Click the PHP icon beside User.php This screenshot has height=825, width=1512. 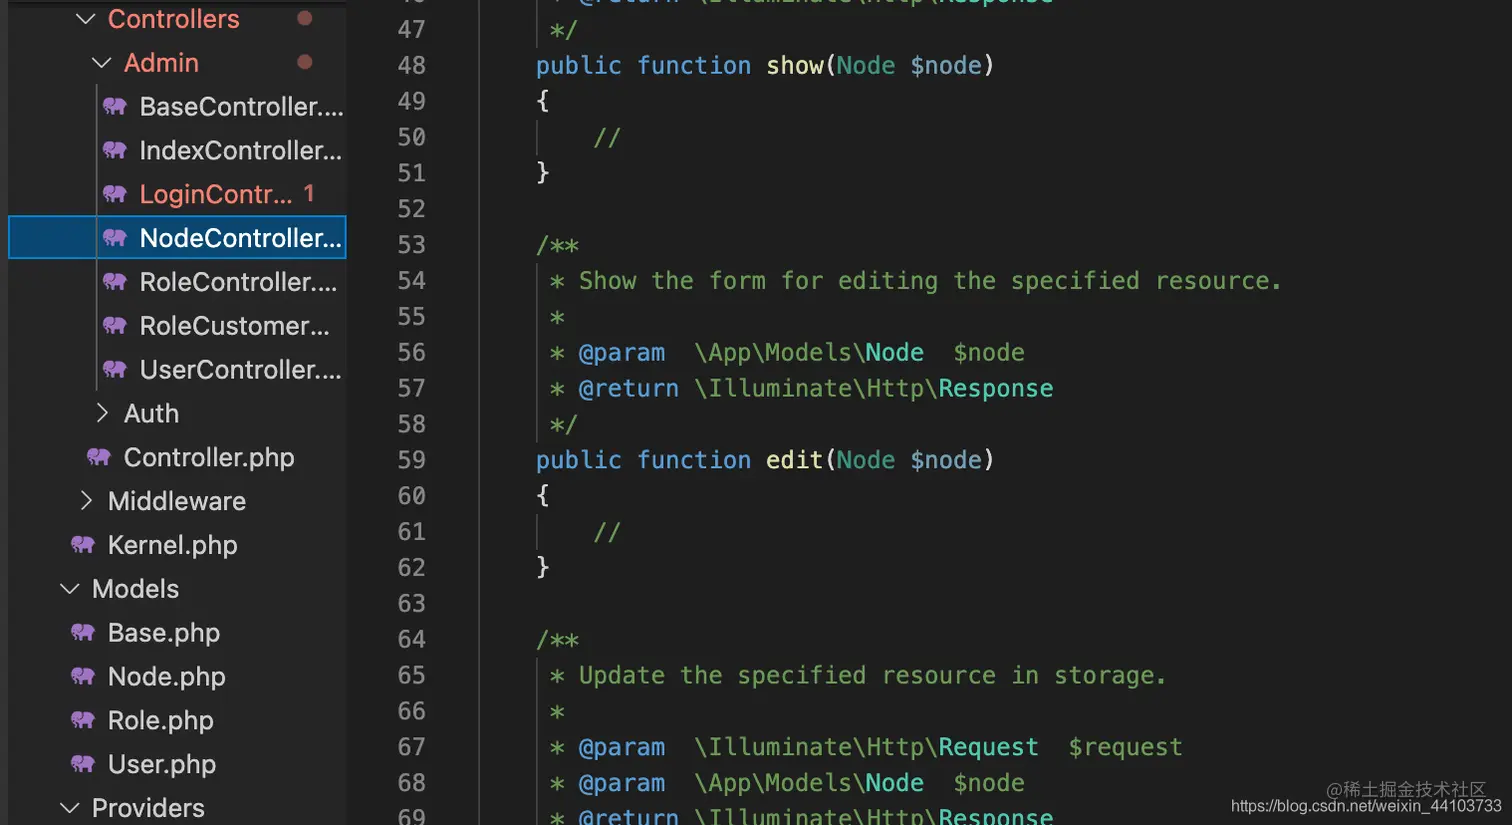[83, 764]
